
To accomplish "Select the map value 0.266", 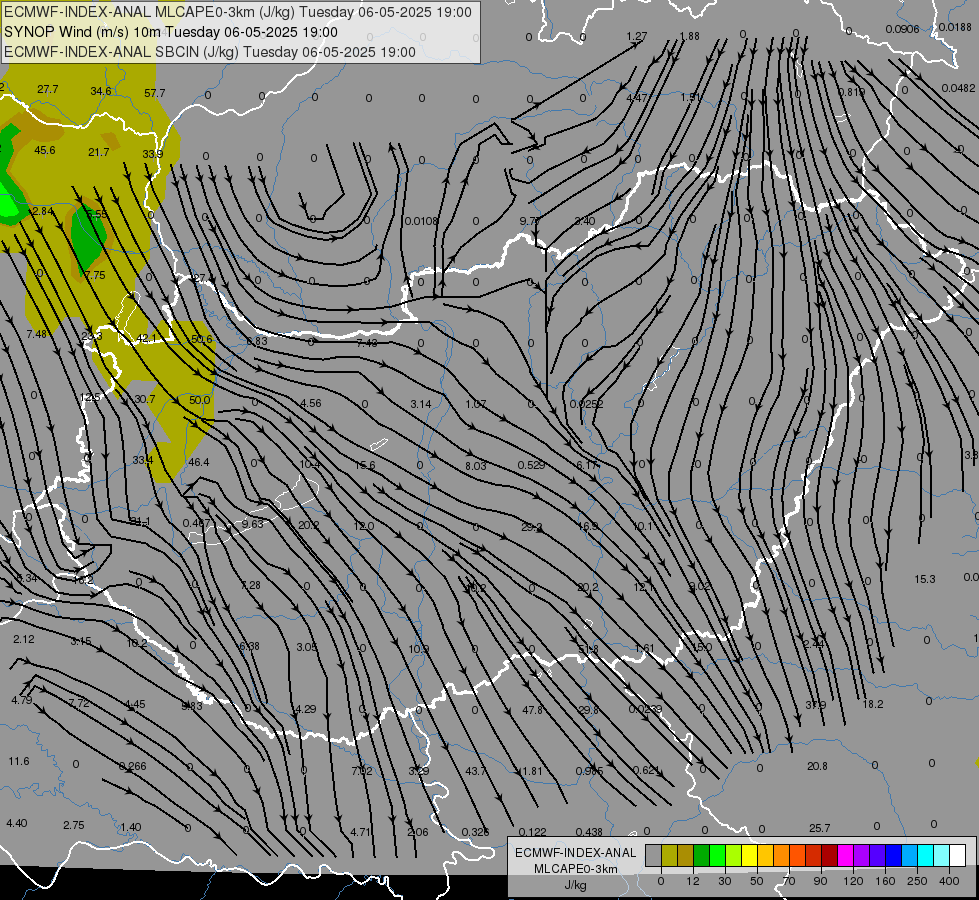I will tap(132, 766).
